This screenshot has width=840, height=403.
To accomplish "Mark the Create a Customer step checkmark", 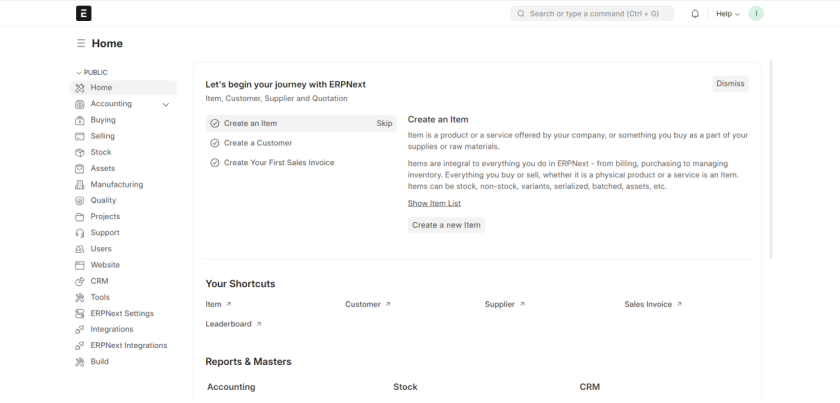I will click(x=214, y=143).
